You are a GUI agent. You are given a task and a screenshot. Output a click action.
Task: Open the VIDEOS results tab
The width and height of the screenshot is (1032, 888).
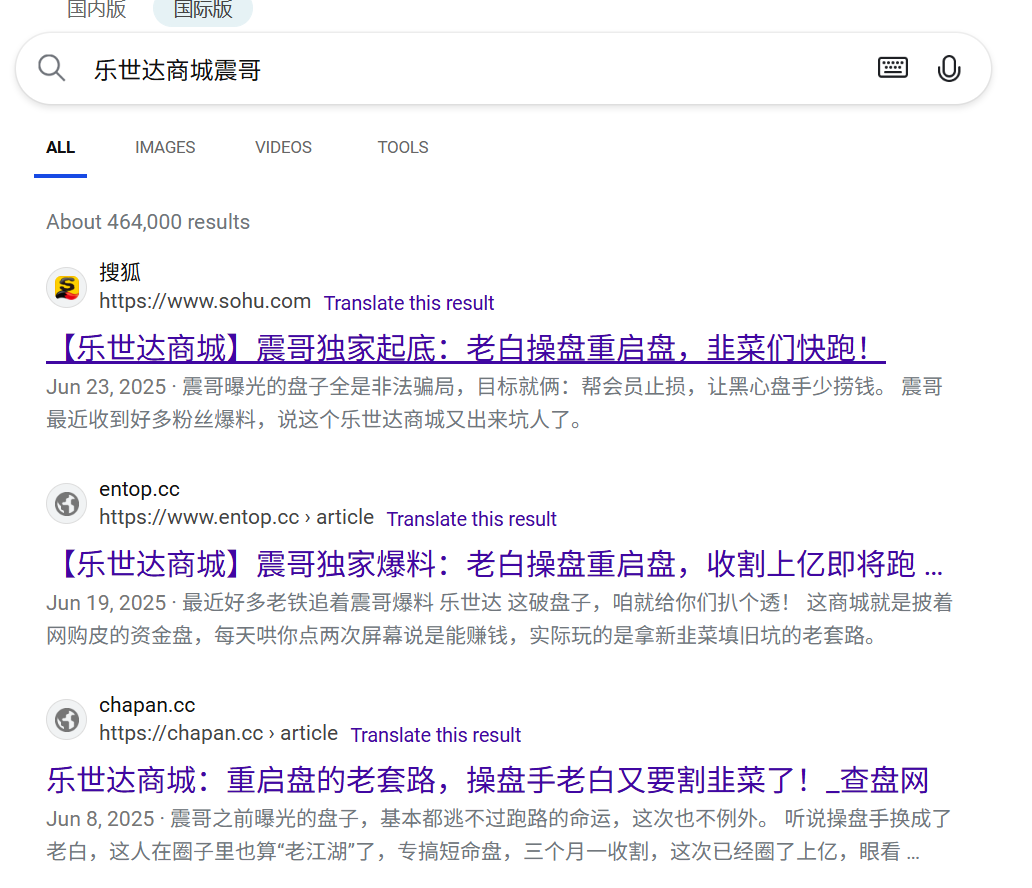pos(283,147)
